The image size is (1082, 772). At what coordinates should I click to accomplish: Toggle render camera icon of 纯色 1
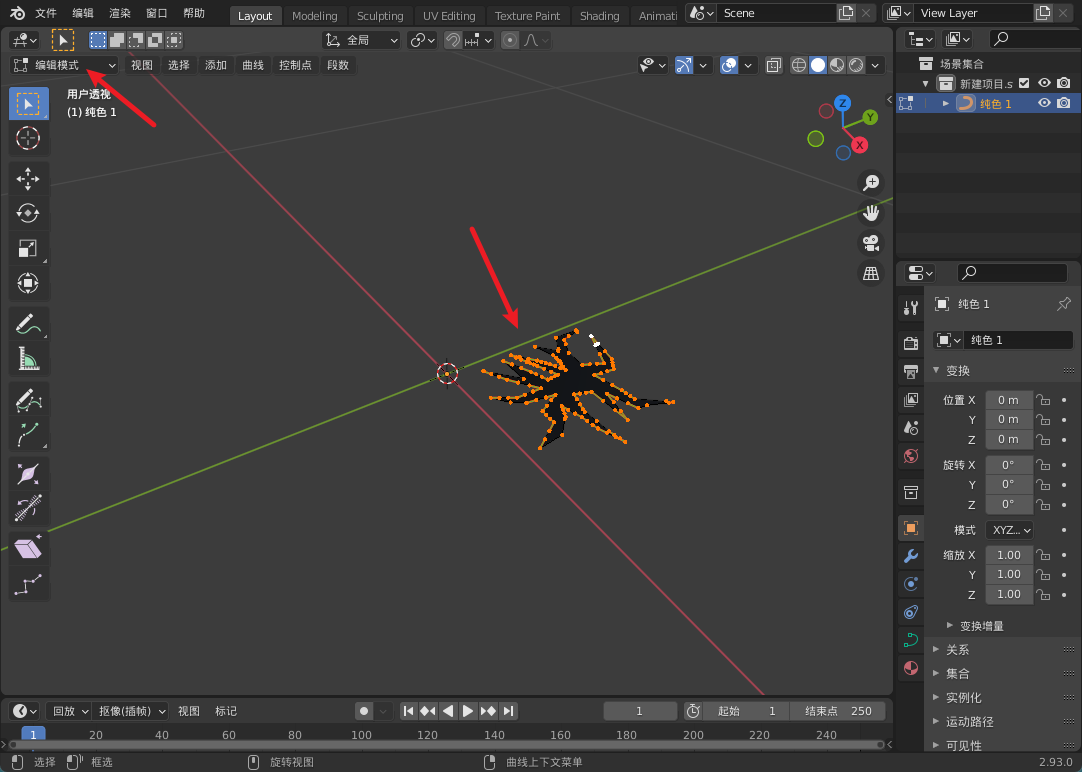(x=1064, y=103)
